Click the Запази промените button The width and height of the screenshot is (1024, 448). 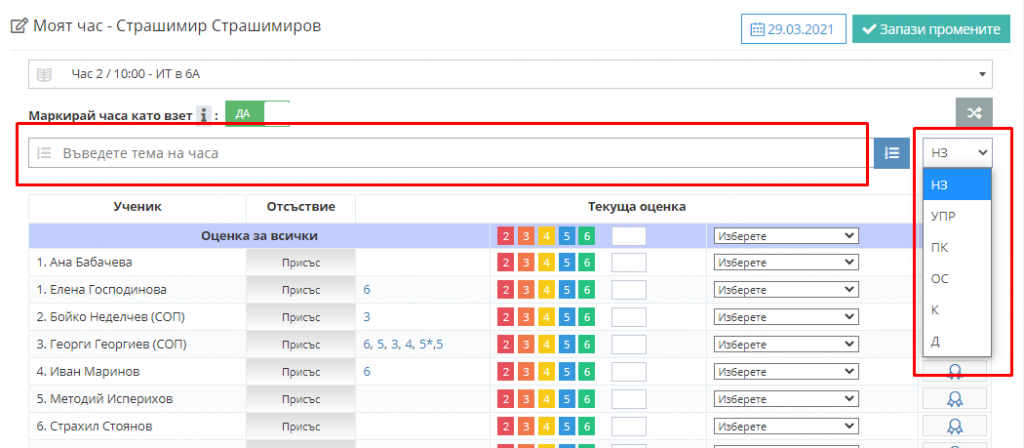tap(929, 29)
